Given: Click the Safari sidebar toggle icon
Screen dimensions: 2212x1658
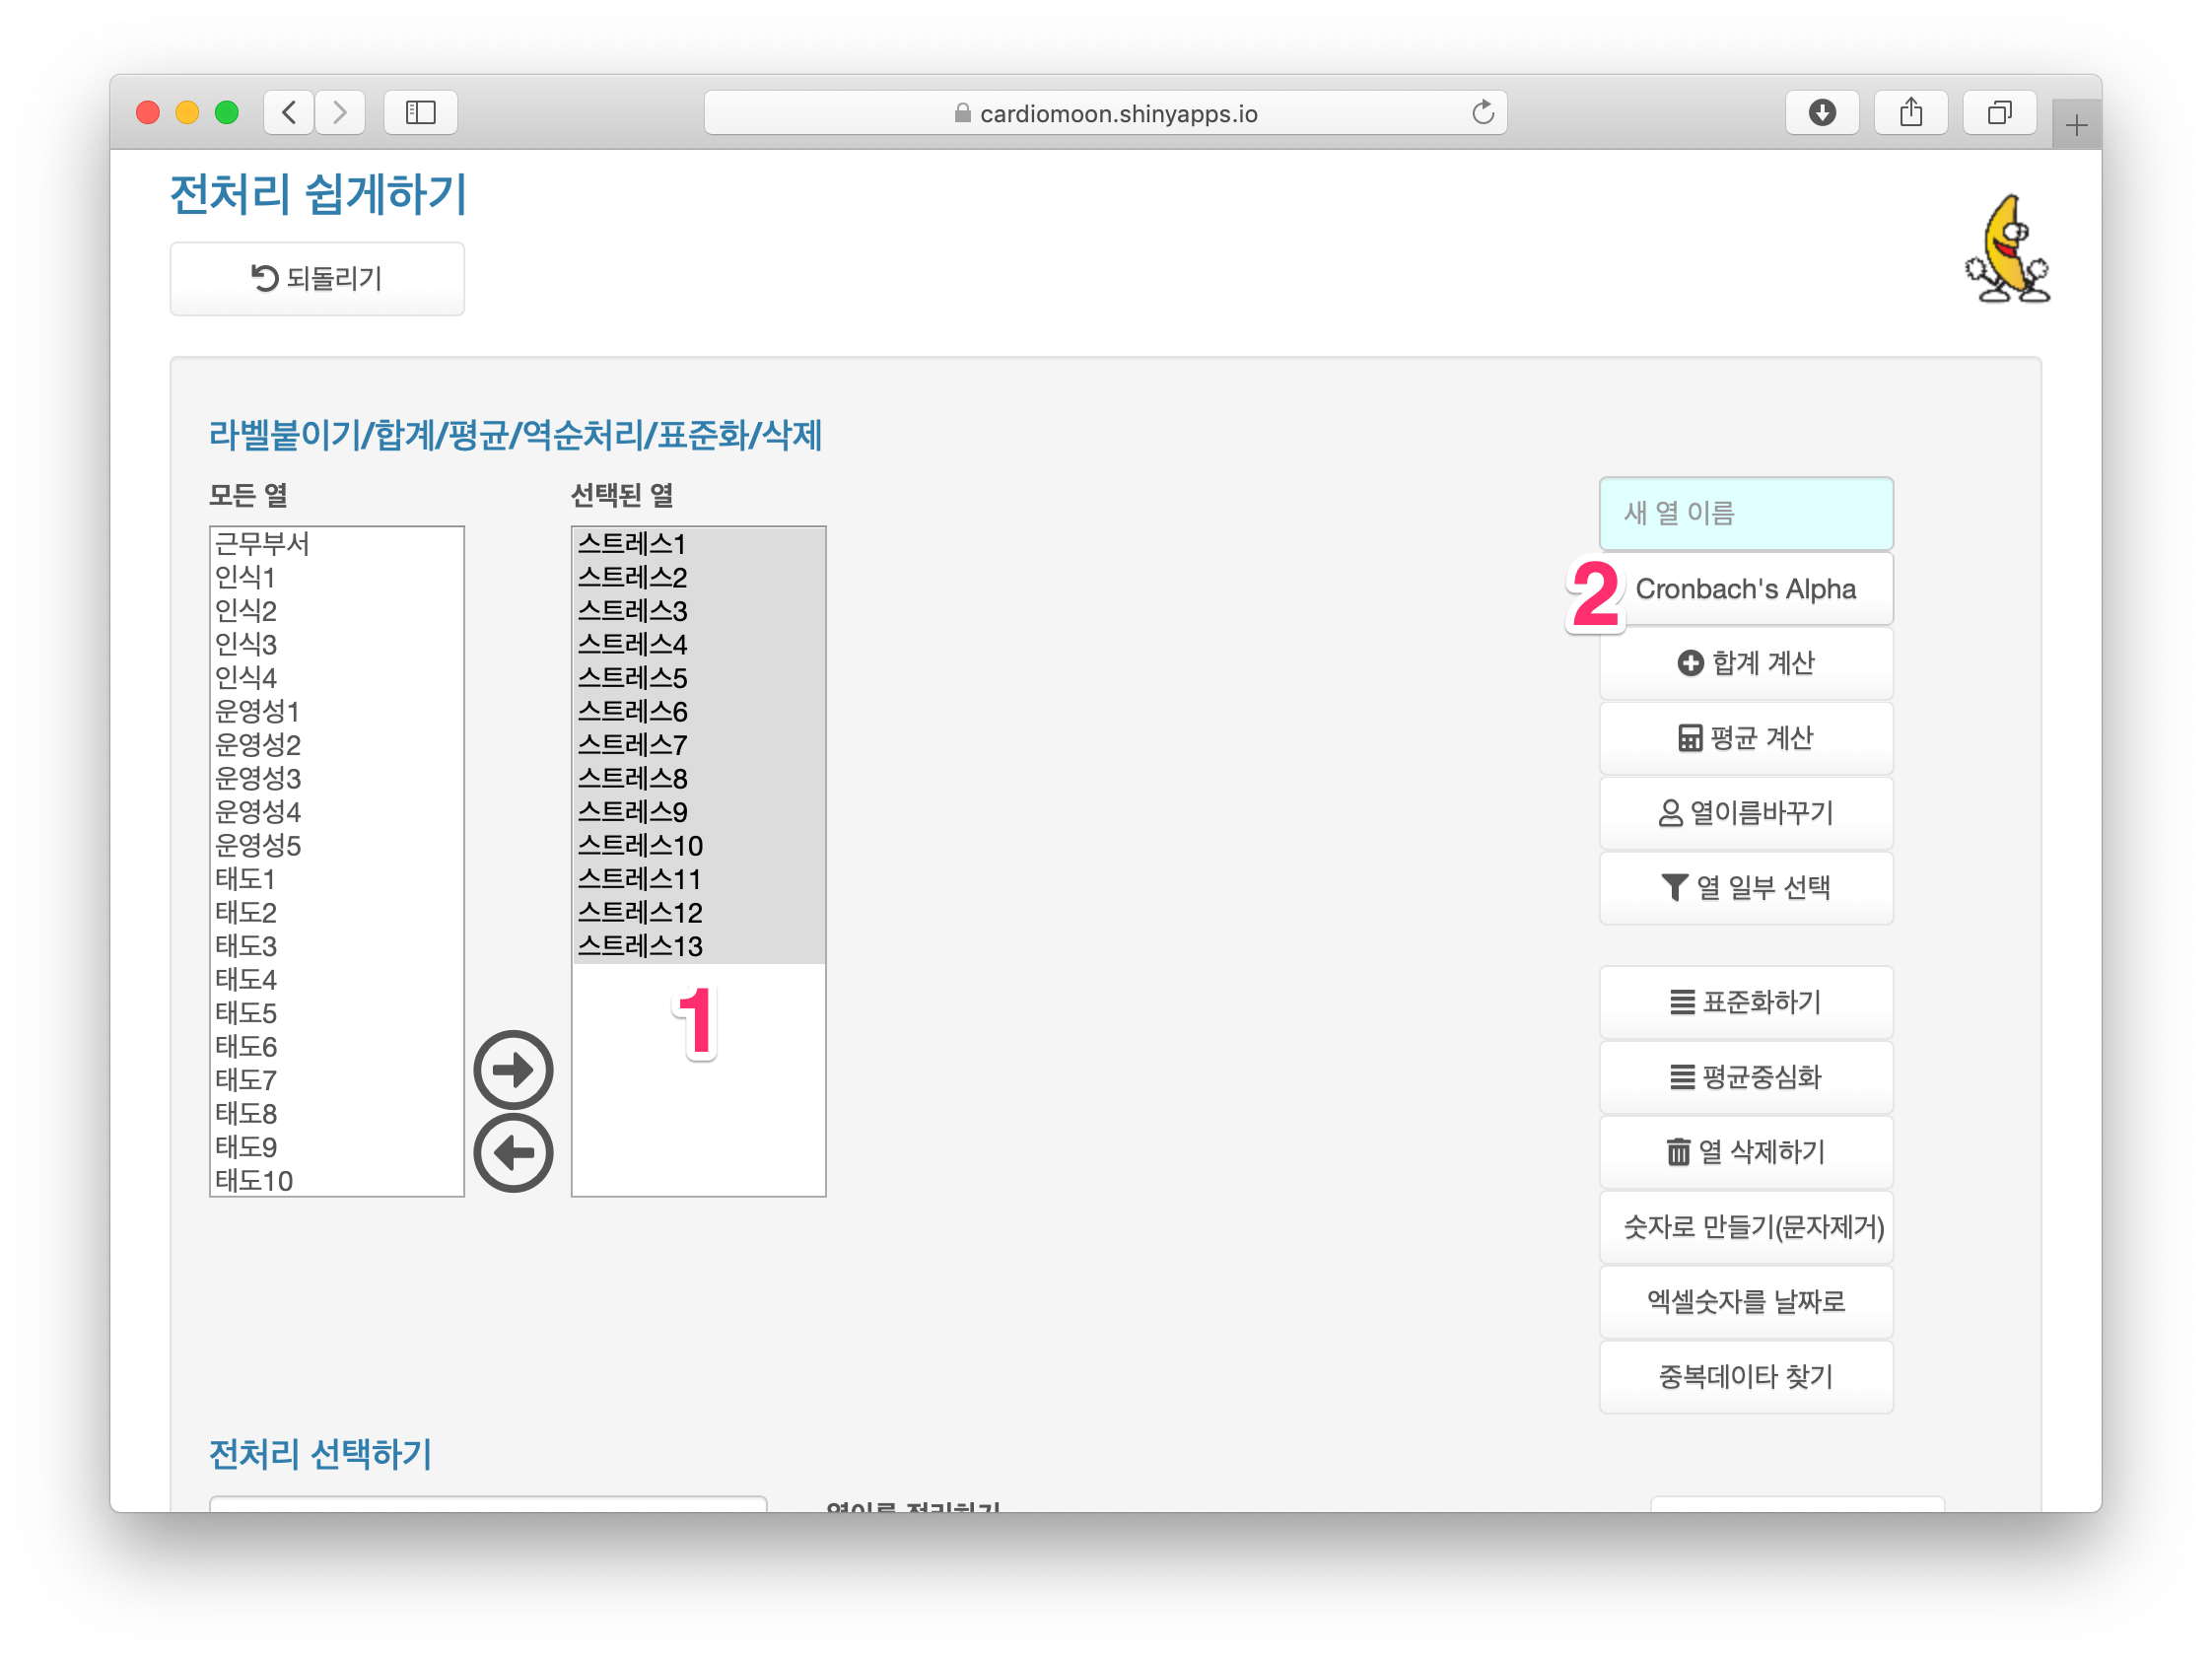Looking at the screenshot, I should tap(421, 112).
